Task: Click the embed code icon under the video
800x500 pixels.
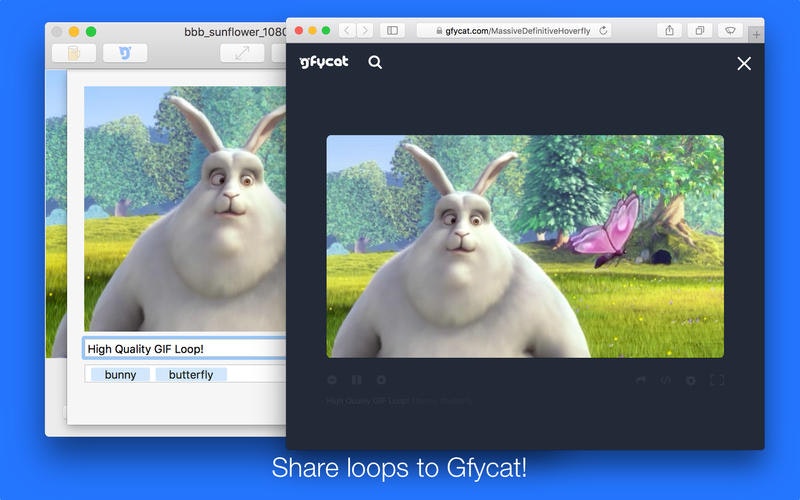Action: point(665,380)
